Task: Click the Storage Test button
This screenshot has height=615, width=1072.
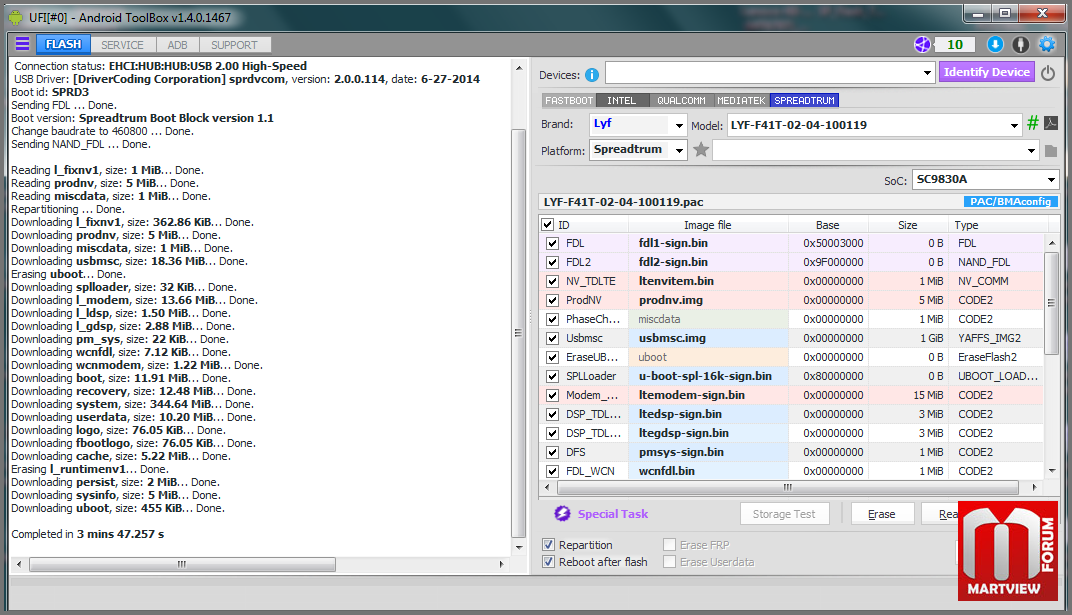Action: point(784,514)
